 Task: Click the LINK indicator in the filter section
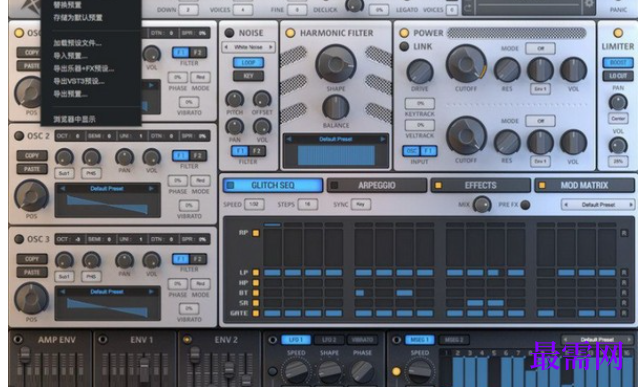(x=404, y=46)
